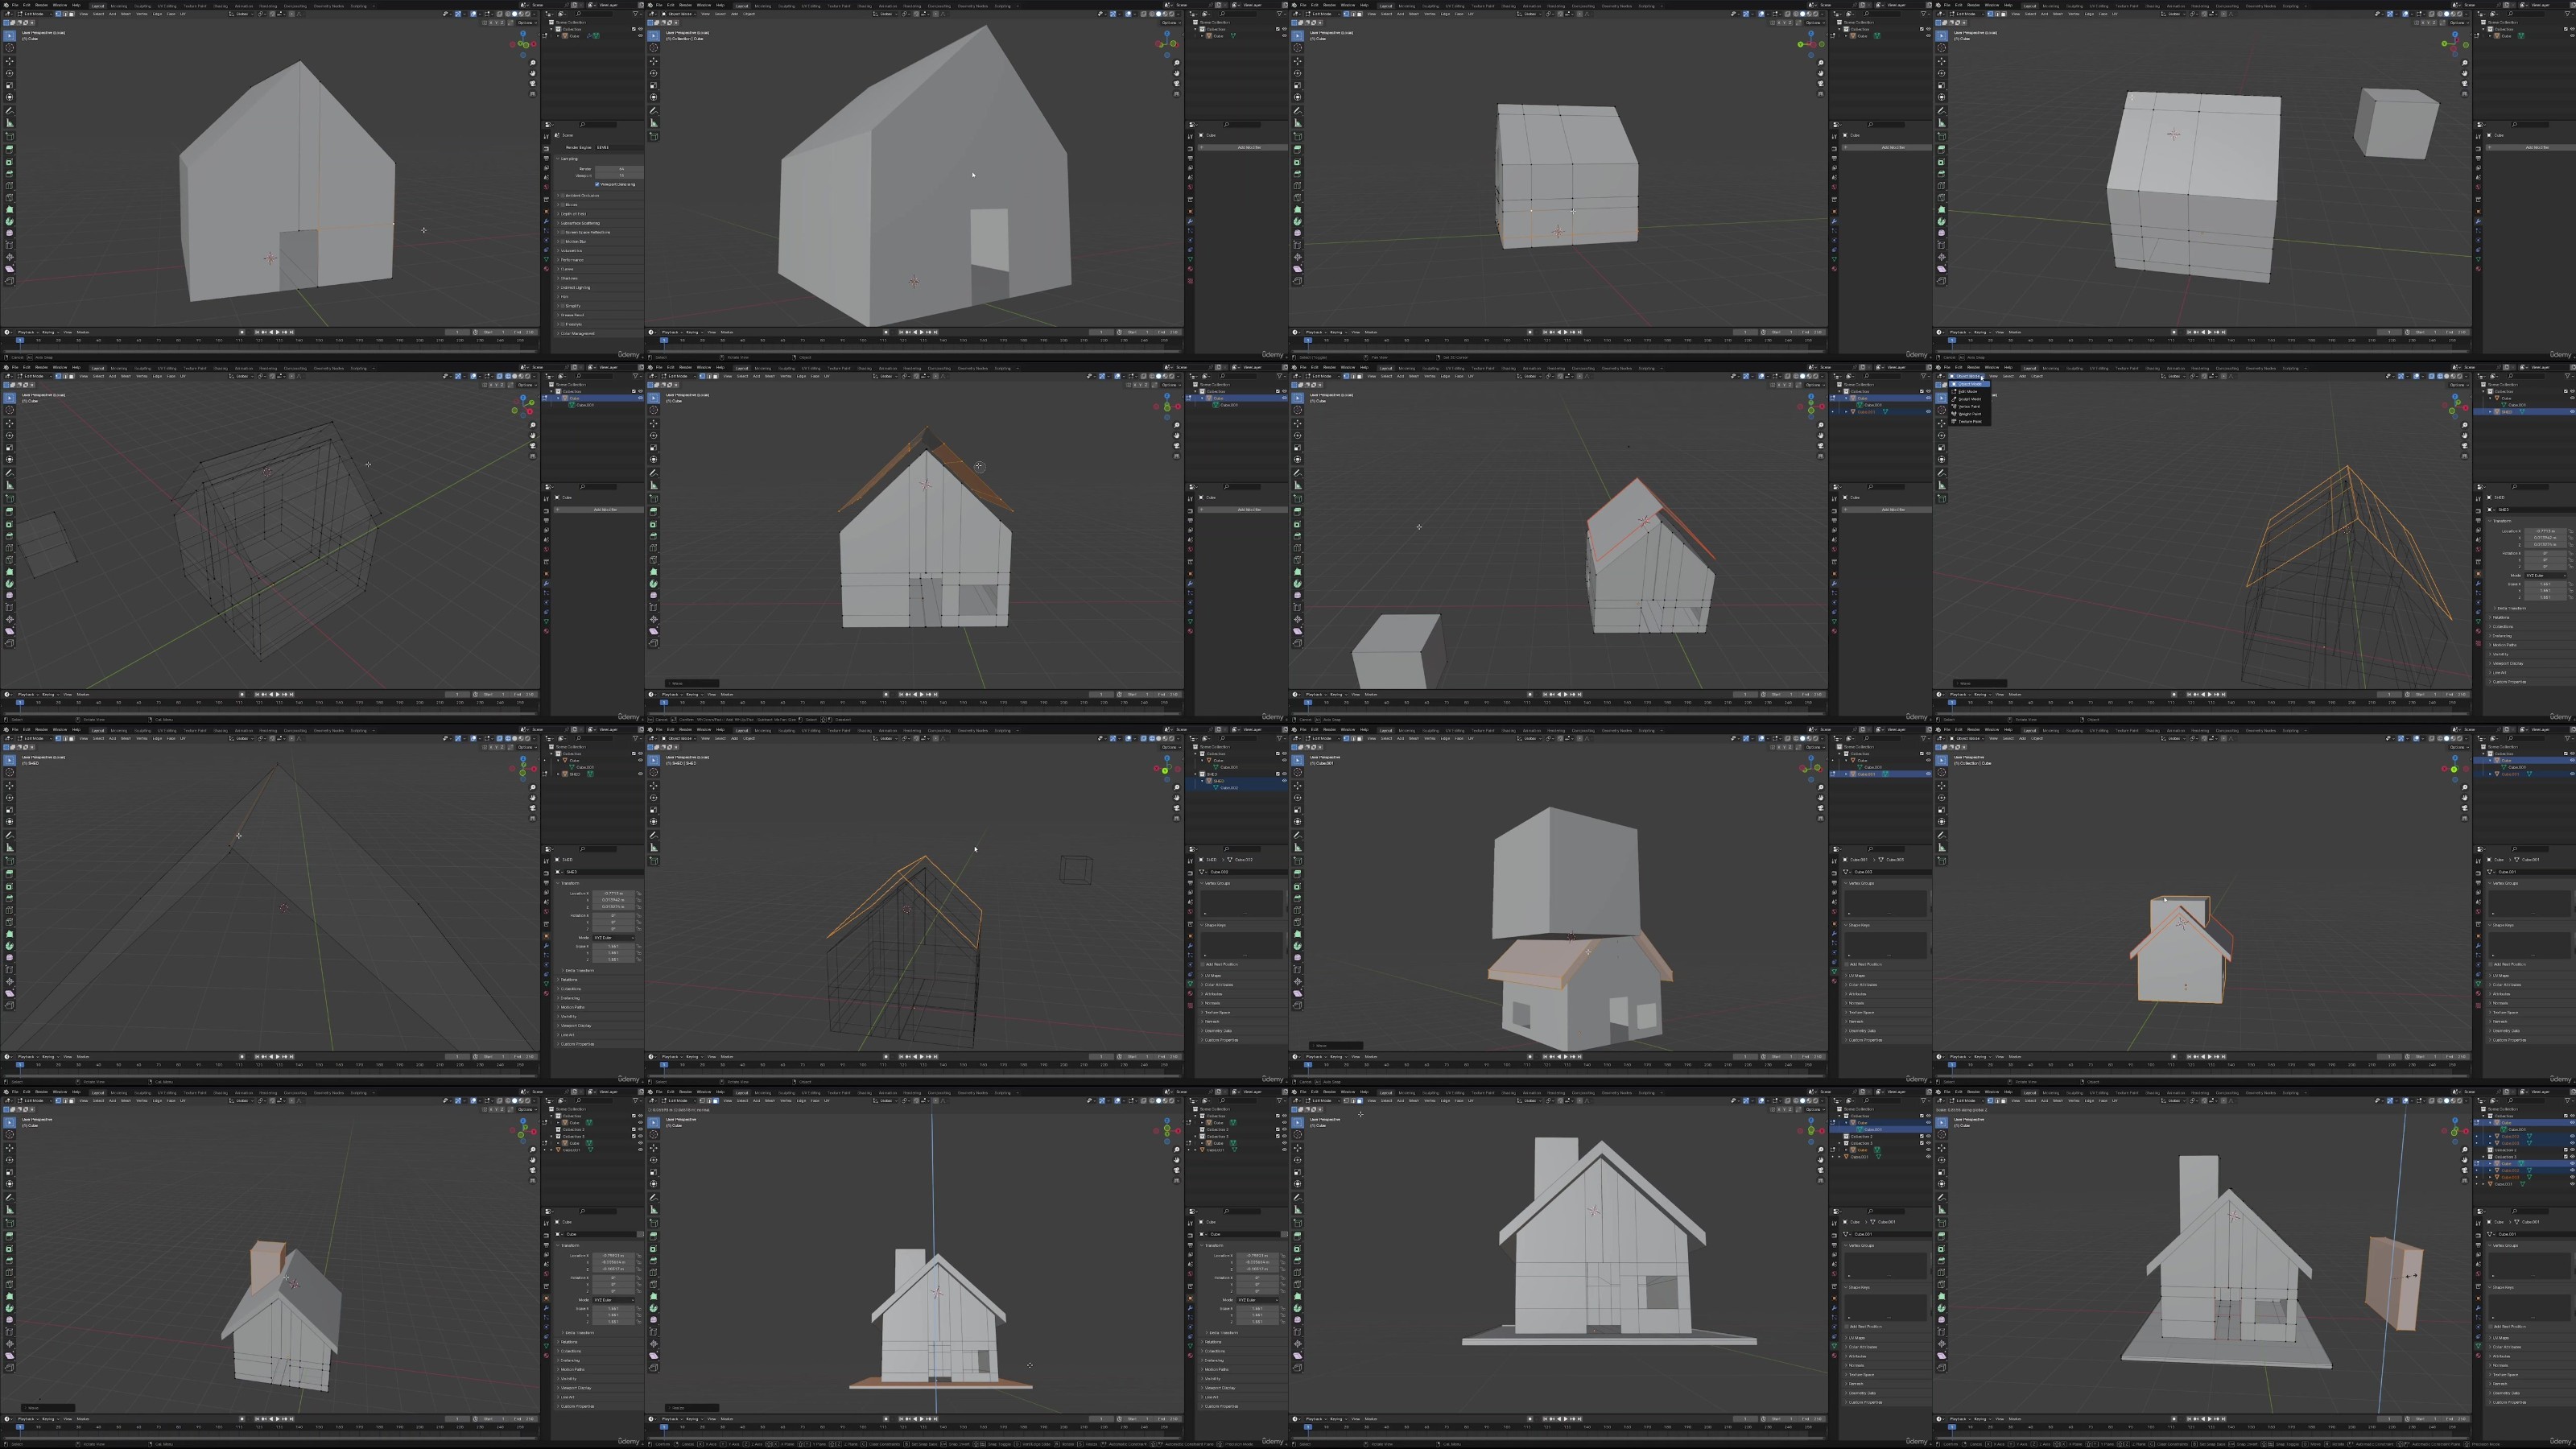Choose Object Mode from the open mode menu
The height and width of the screenshot is (1449, 2576).
(x=1969, y=384)
